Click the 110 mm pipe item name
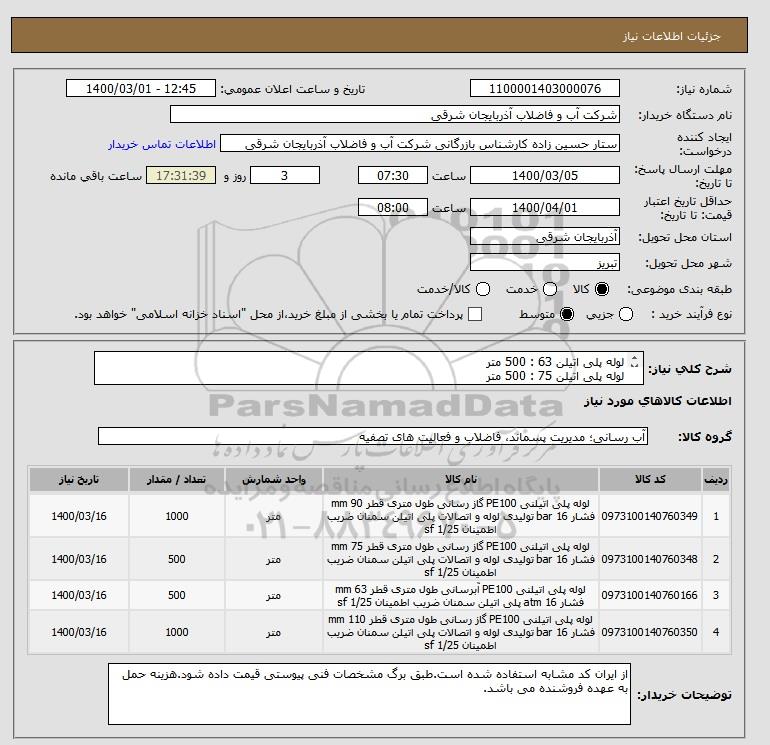Viewport: 770px width, 745px height. (x=461, y=632)
